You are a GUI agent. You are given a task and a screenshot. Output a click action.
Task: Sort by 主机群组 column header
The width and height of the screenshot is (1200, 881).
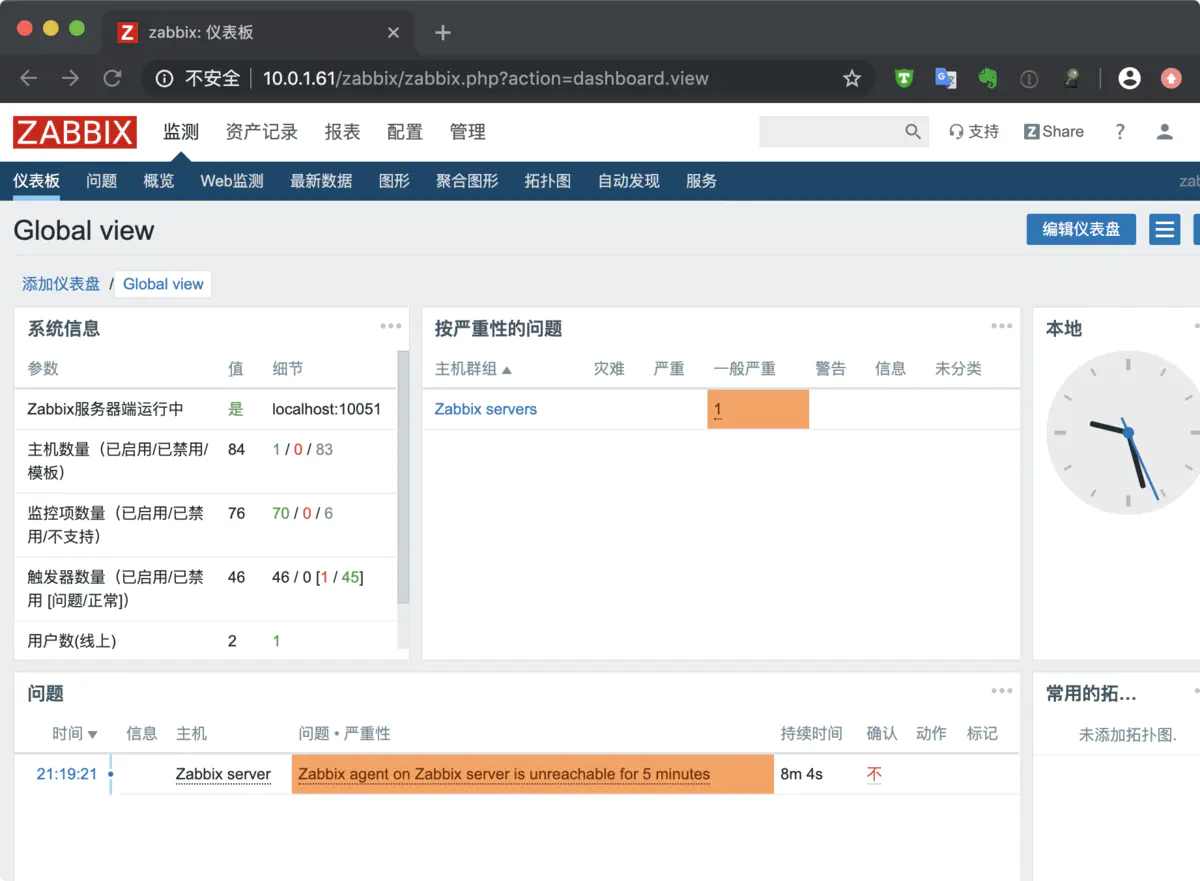(473, 369)
